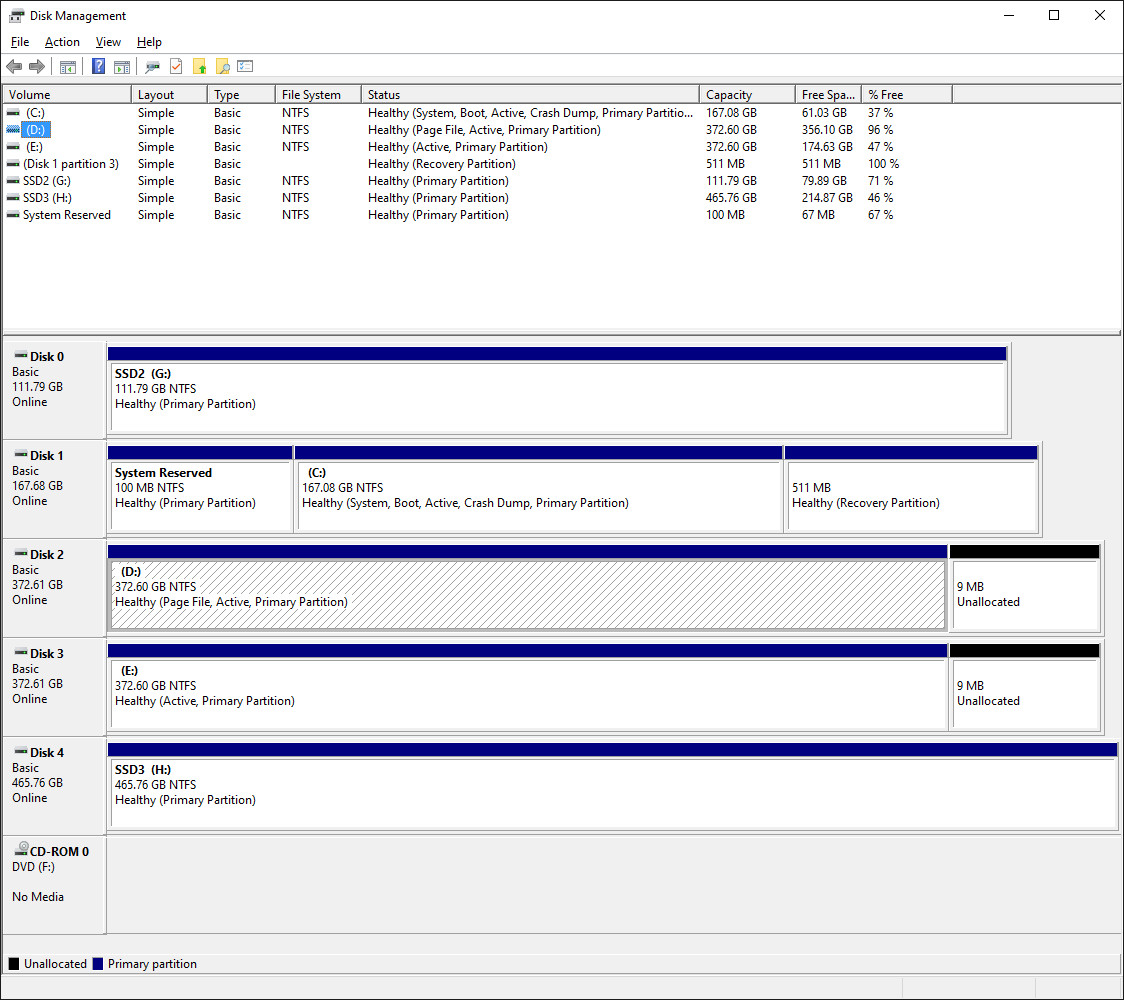Image resolution: width=1124 pixels, height=1000 pixels.
Task: Select the (E:) 372.60 GB partition block
Action: click(528, 687)
